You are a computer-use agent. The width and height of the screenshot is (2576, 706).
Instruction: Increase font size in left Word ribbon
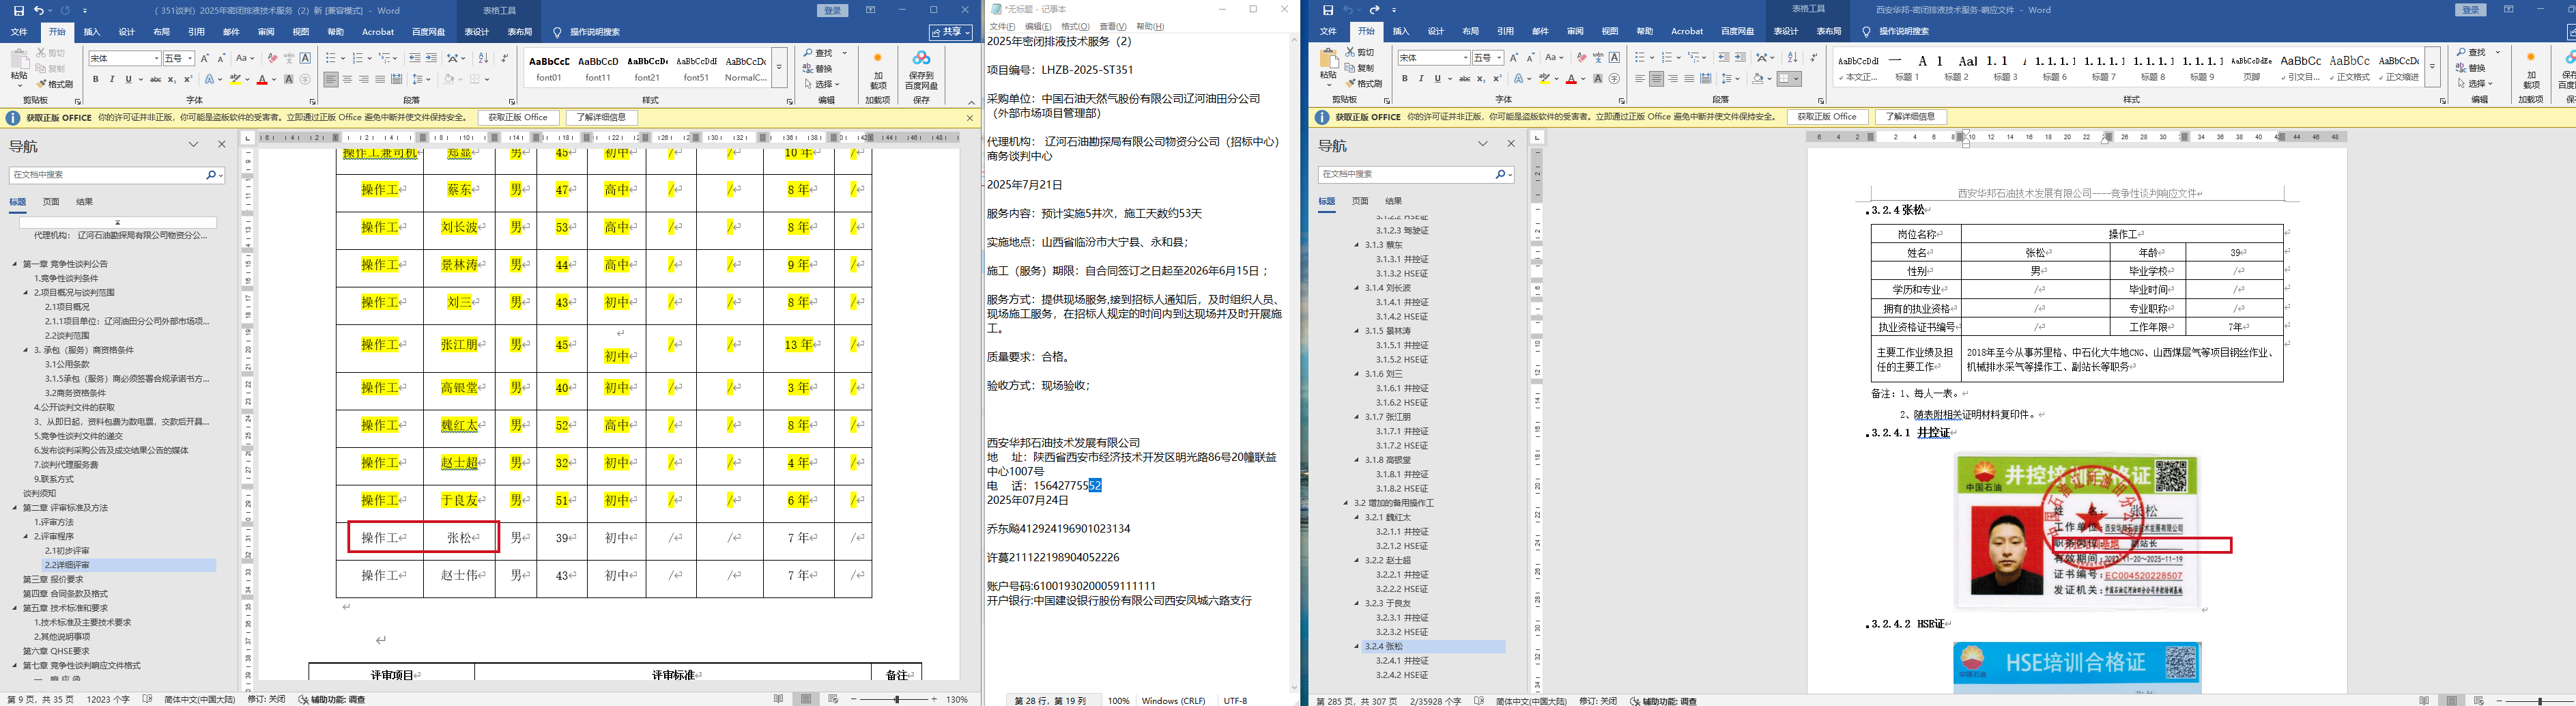[205, 58]
